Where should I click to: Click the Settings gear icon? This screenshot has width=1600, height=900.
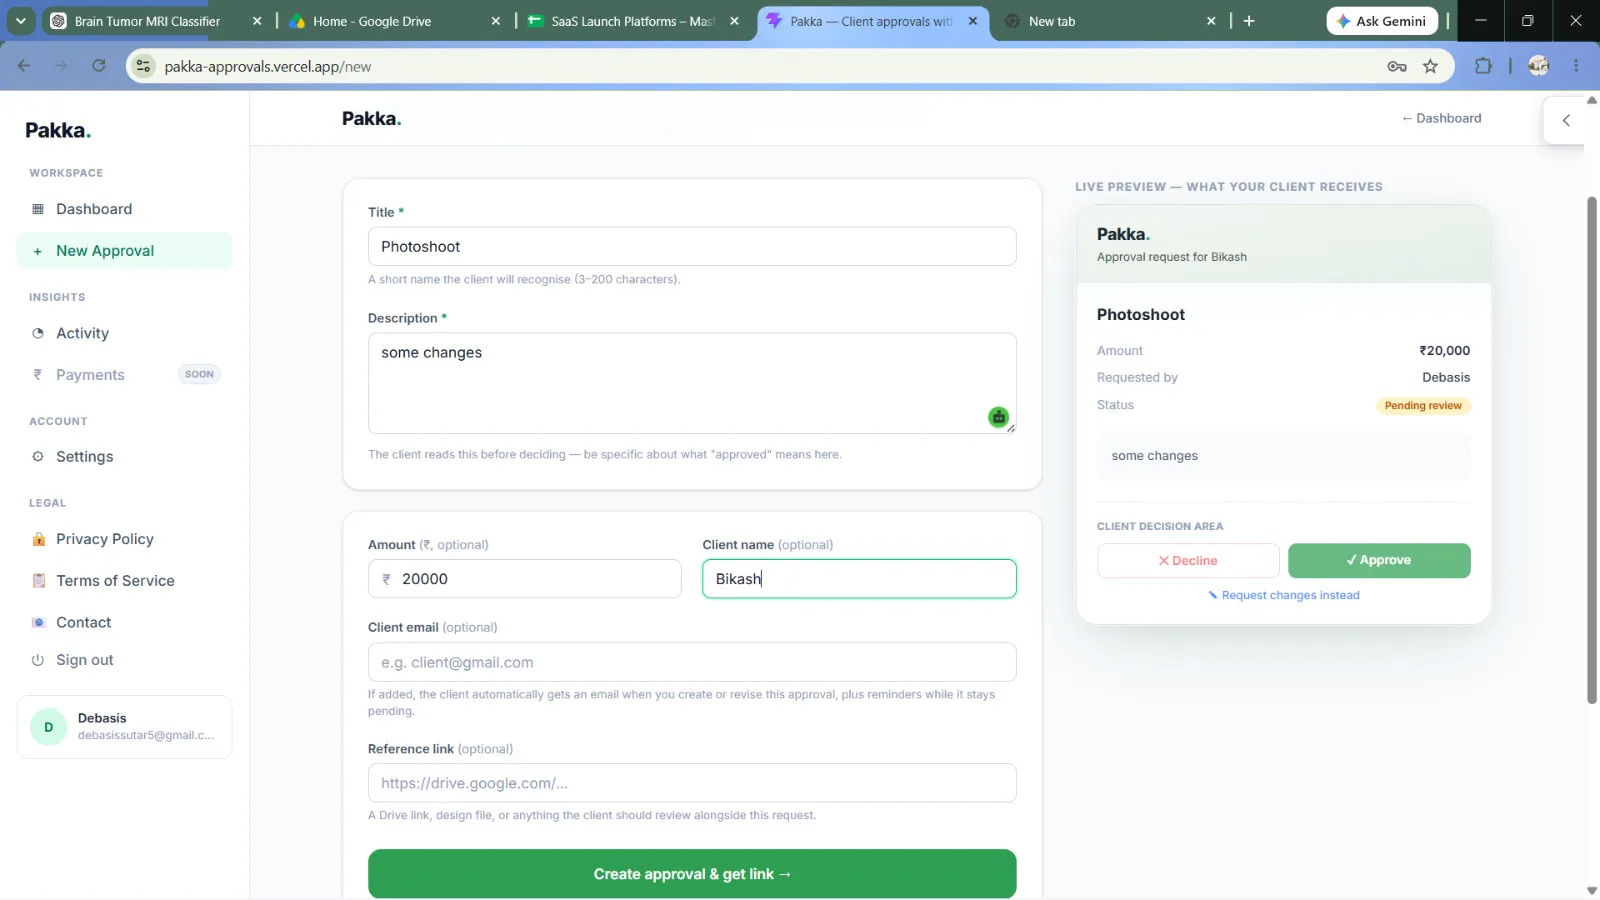(x=38, y=457)
